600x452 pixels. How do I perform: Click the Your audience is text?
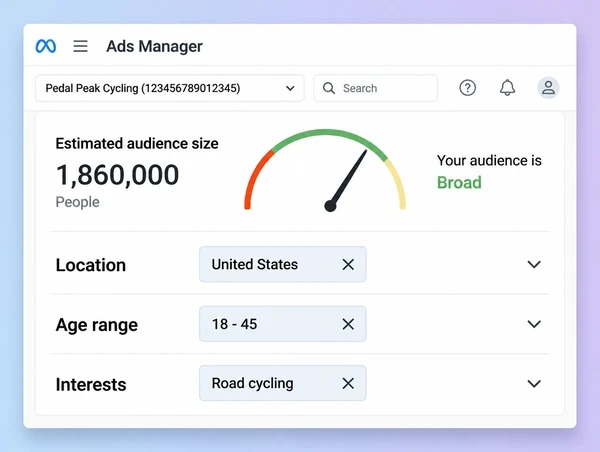point(489,161)
